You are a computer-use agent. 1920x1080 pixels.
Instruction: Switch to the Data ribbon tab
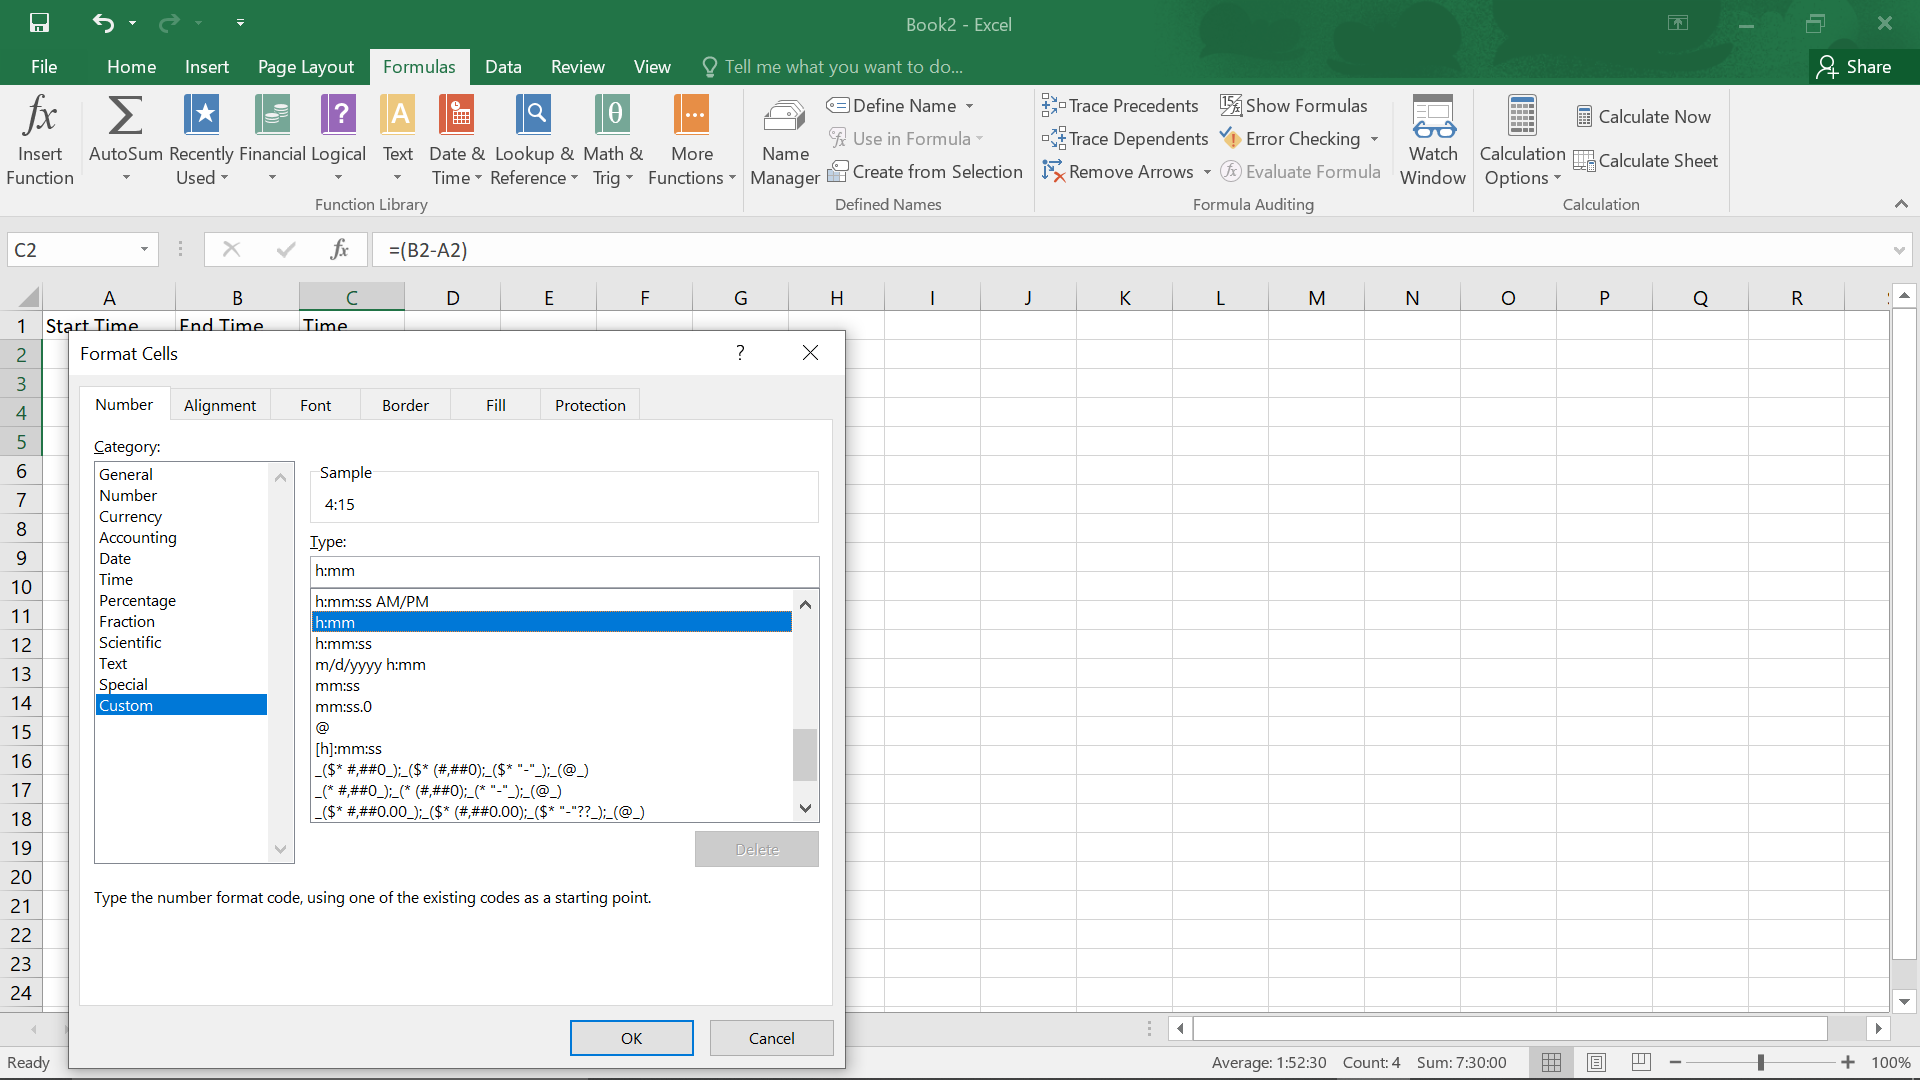pos(503,66)
